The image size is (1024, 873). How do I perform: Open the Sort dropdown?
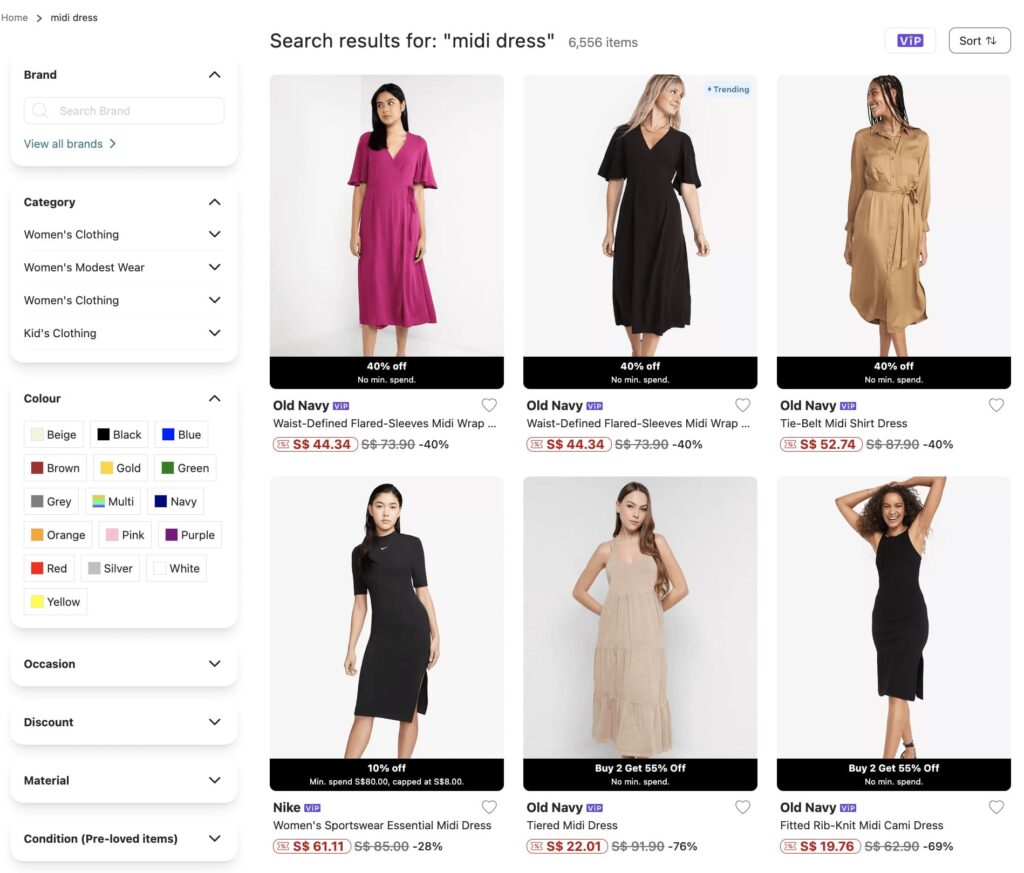pos(979,41)
